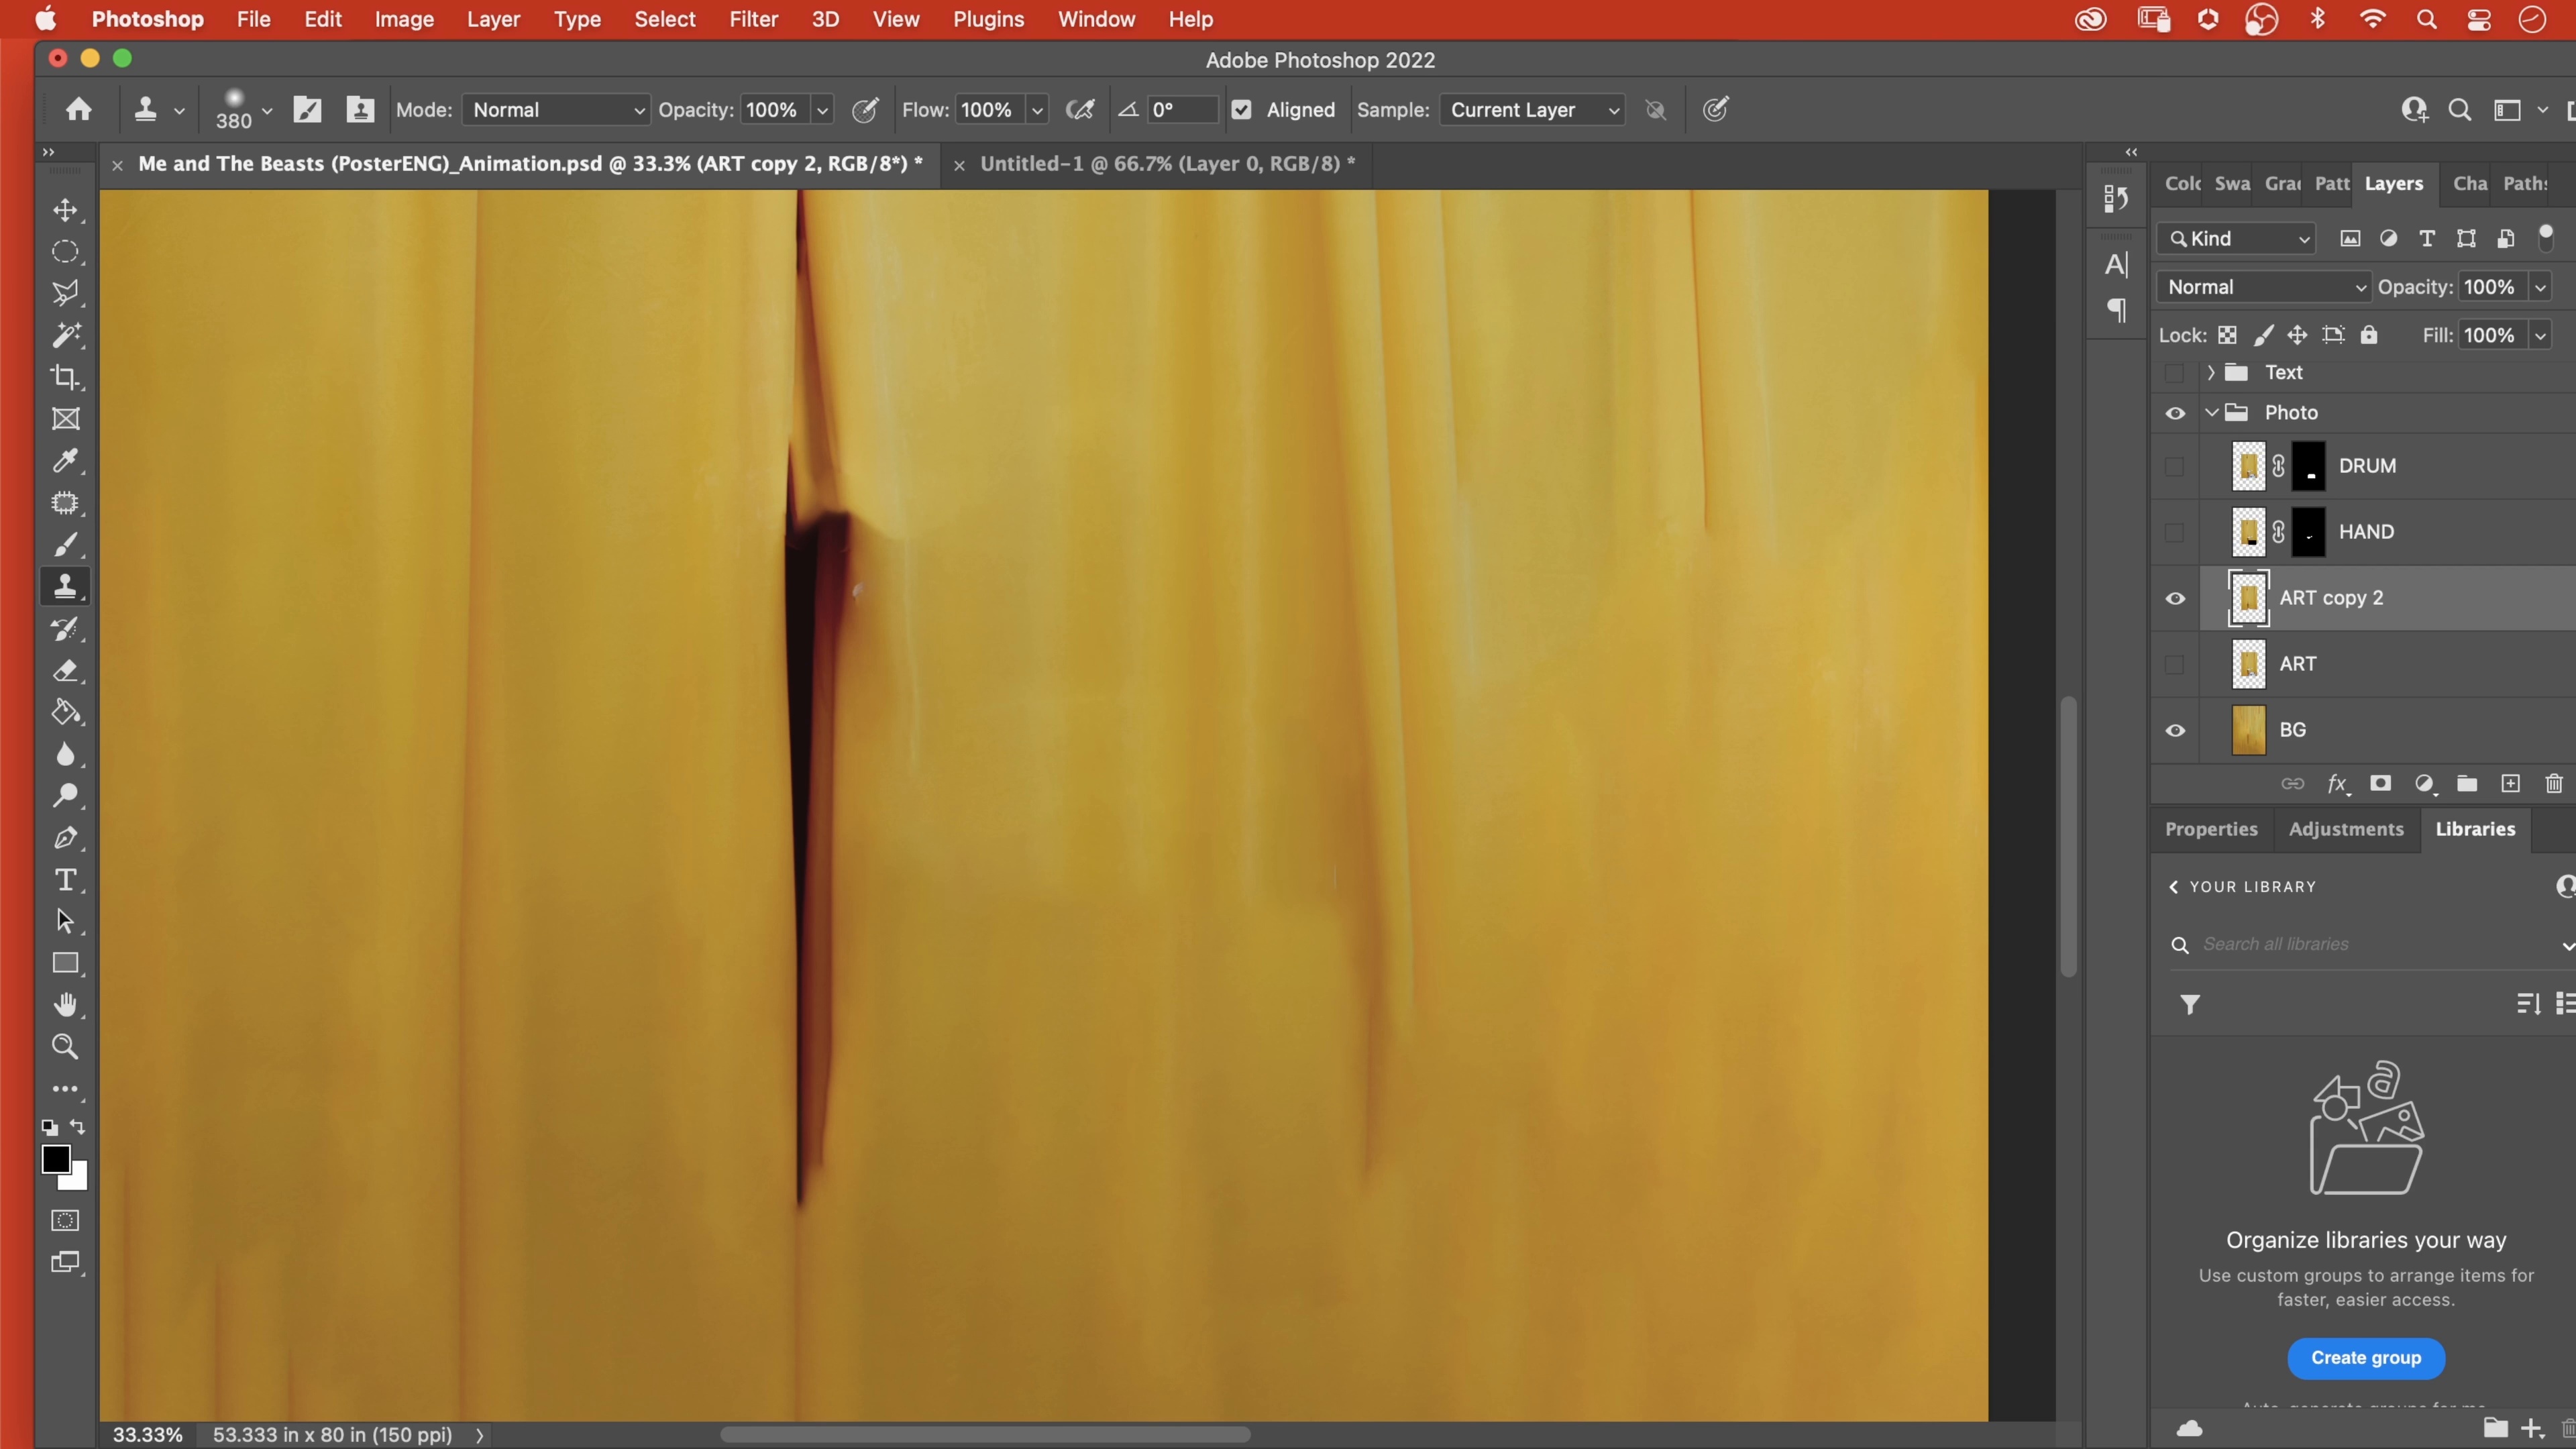Toggle lock all for layer
This screenshot has width=2576, height=1449.
coord(2369,335)
